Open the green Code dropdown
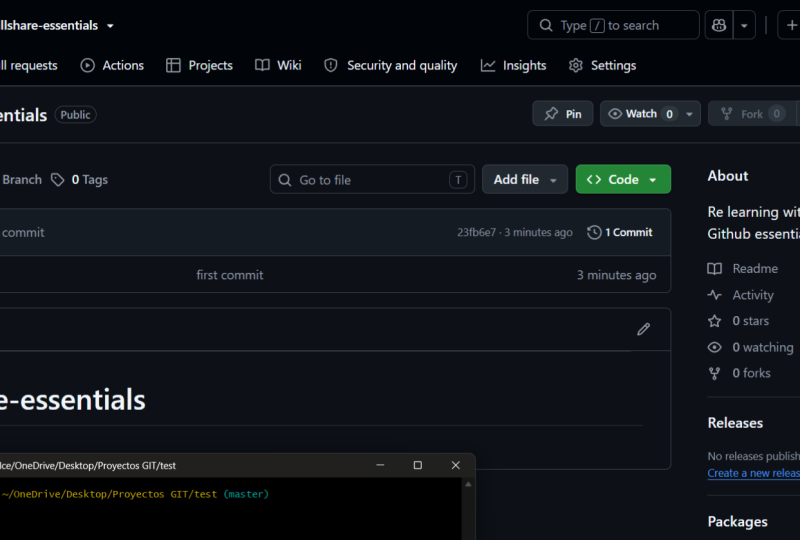Viewport: 800px width, 540px height. pos(623,179)
